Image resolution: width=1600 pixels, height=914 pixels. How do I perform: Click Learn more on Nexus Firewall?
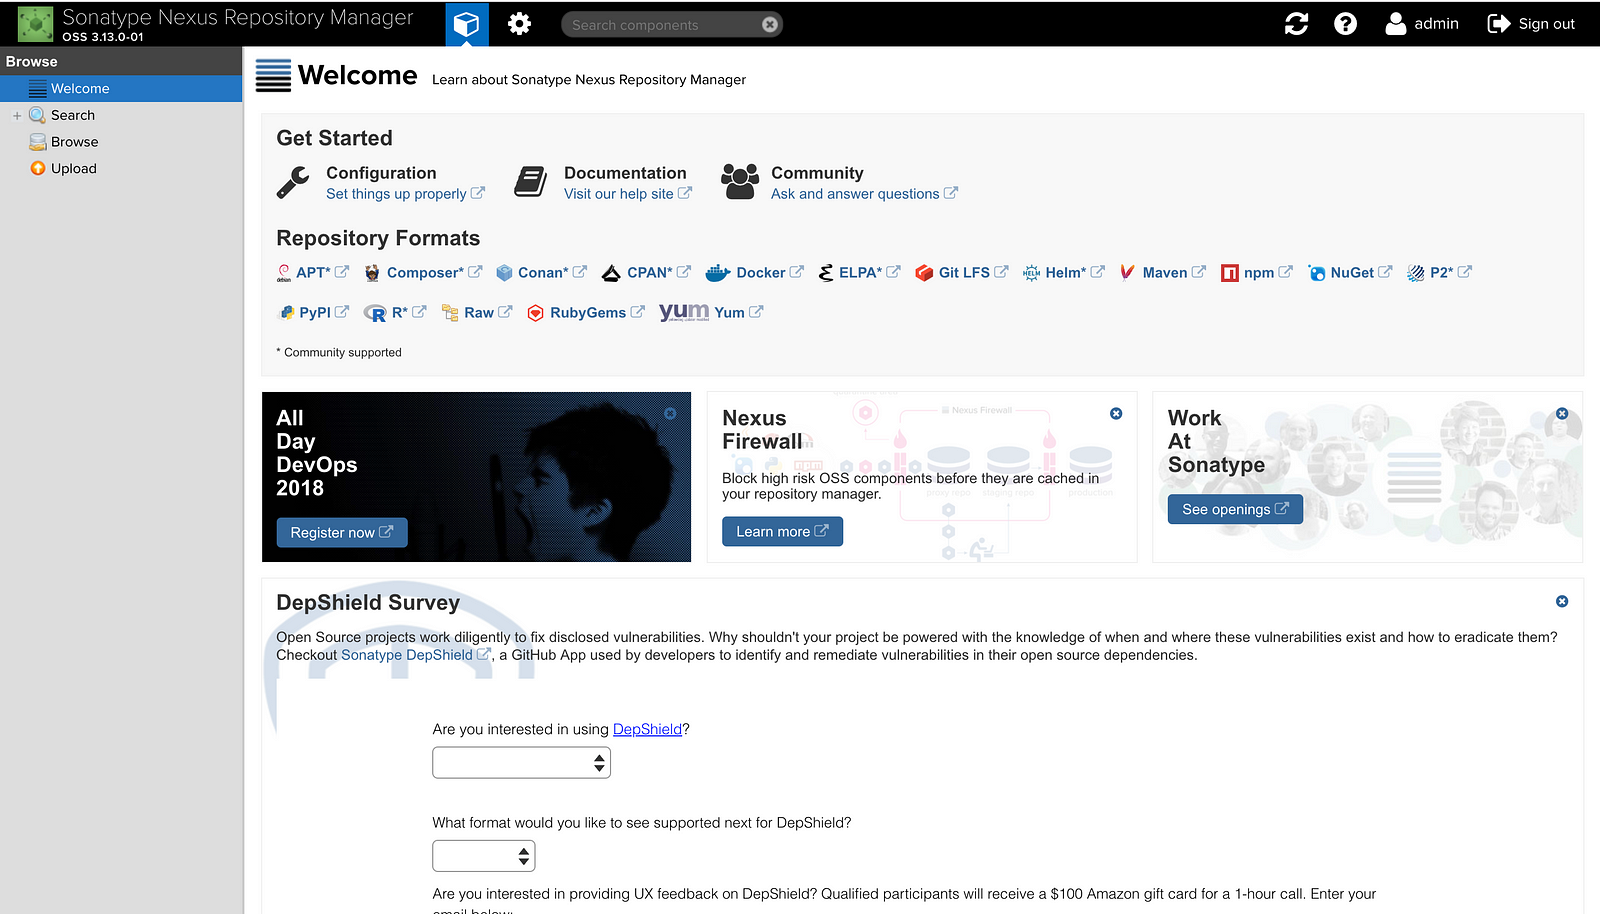point(782,532)
